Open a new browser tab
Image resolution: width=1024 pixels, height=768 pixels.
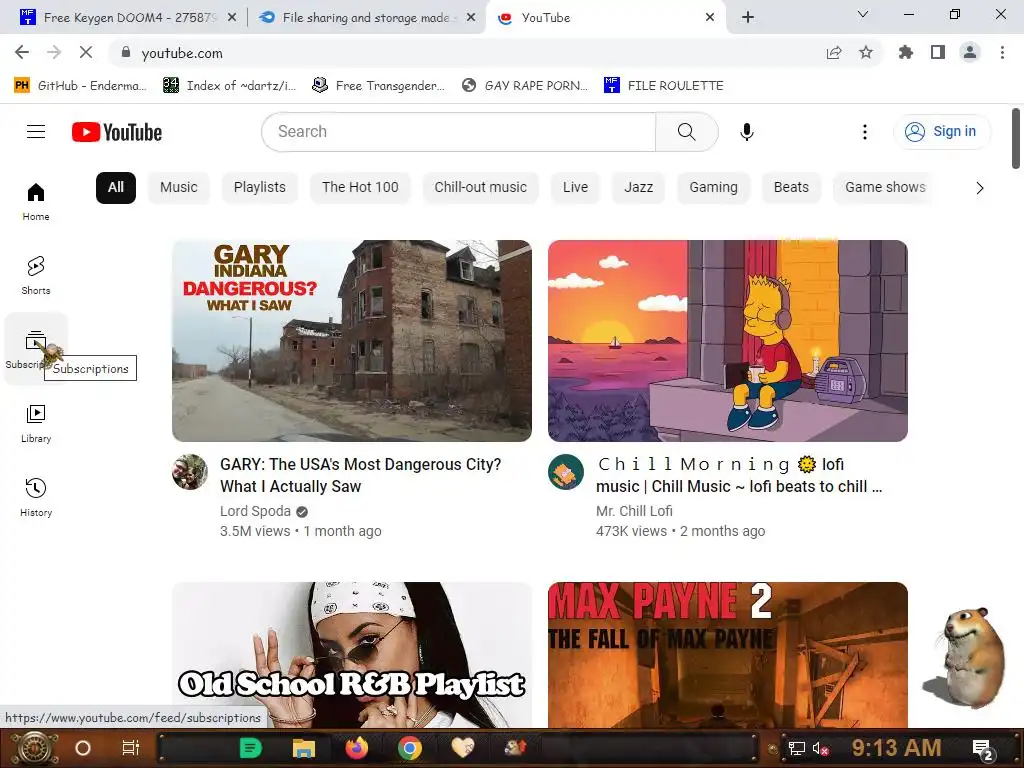coord(748,18)
